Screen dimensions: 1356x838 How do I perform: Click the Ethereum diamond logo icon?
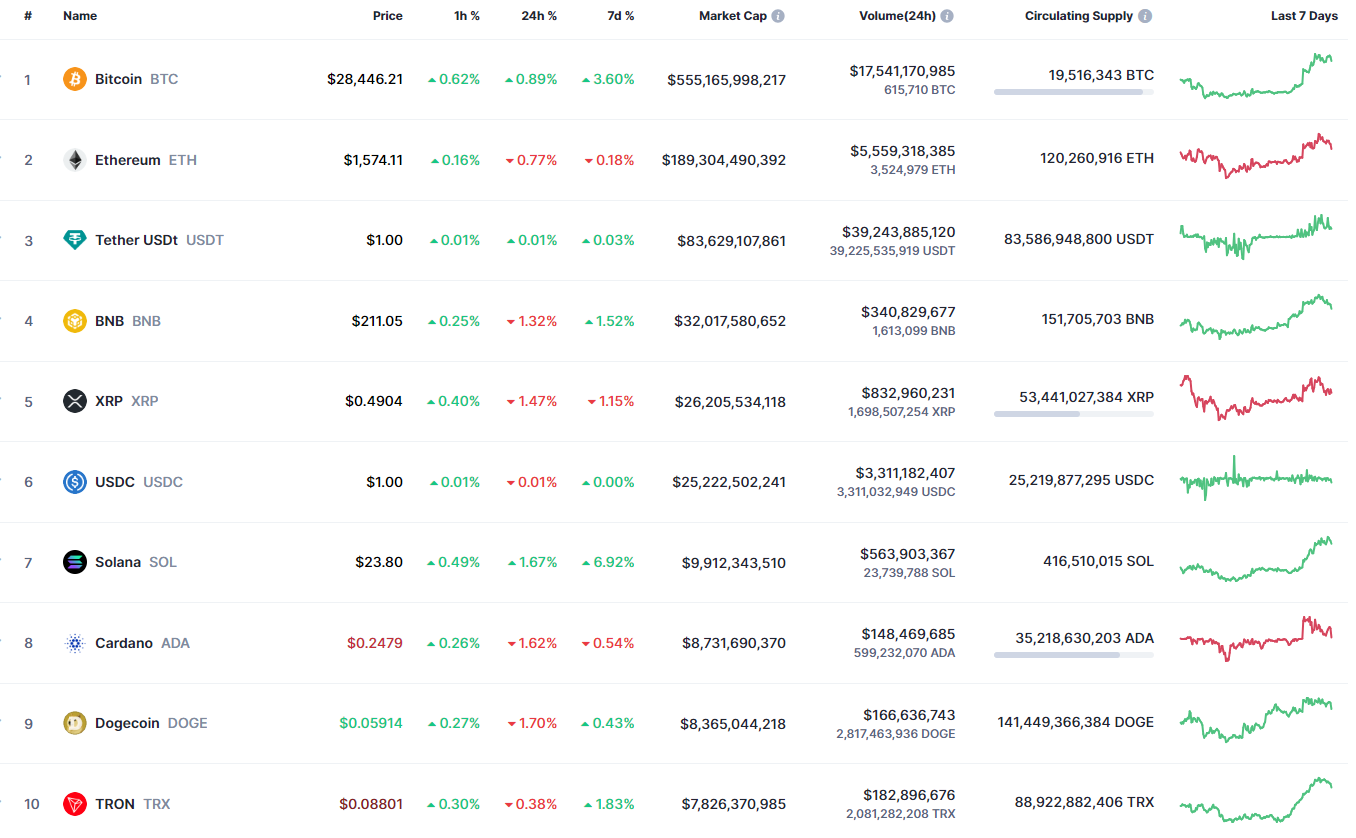75,160
